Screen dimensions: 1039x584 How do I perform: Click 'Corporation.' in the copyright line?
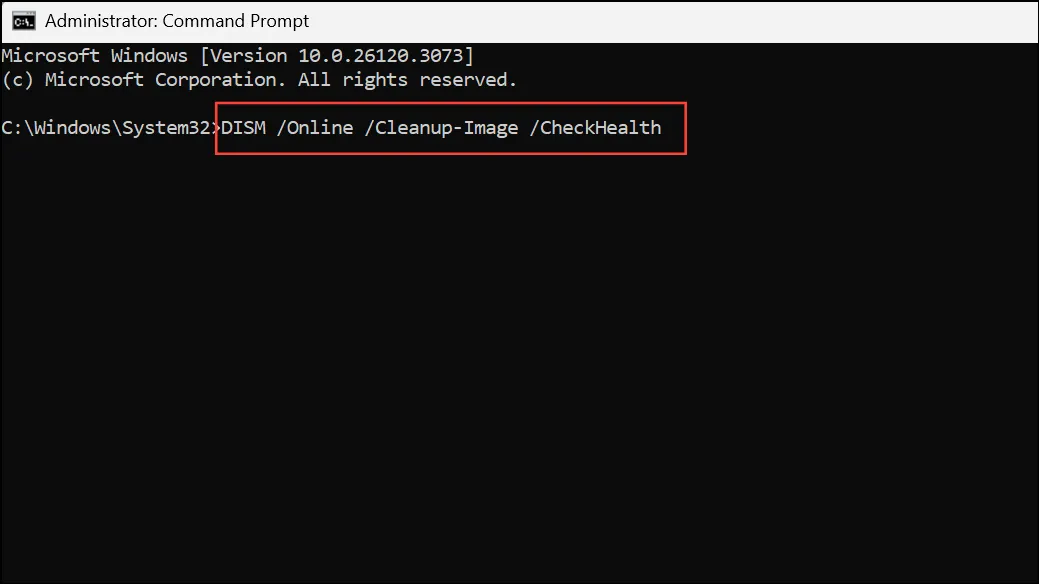pos(221,80)
